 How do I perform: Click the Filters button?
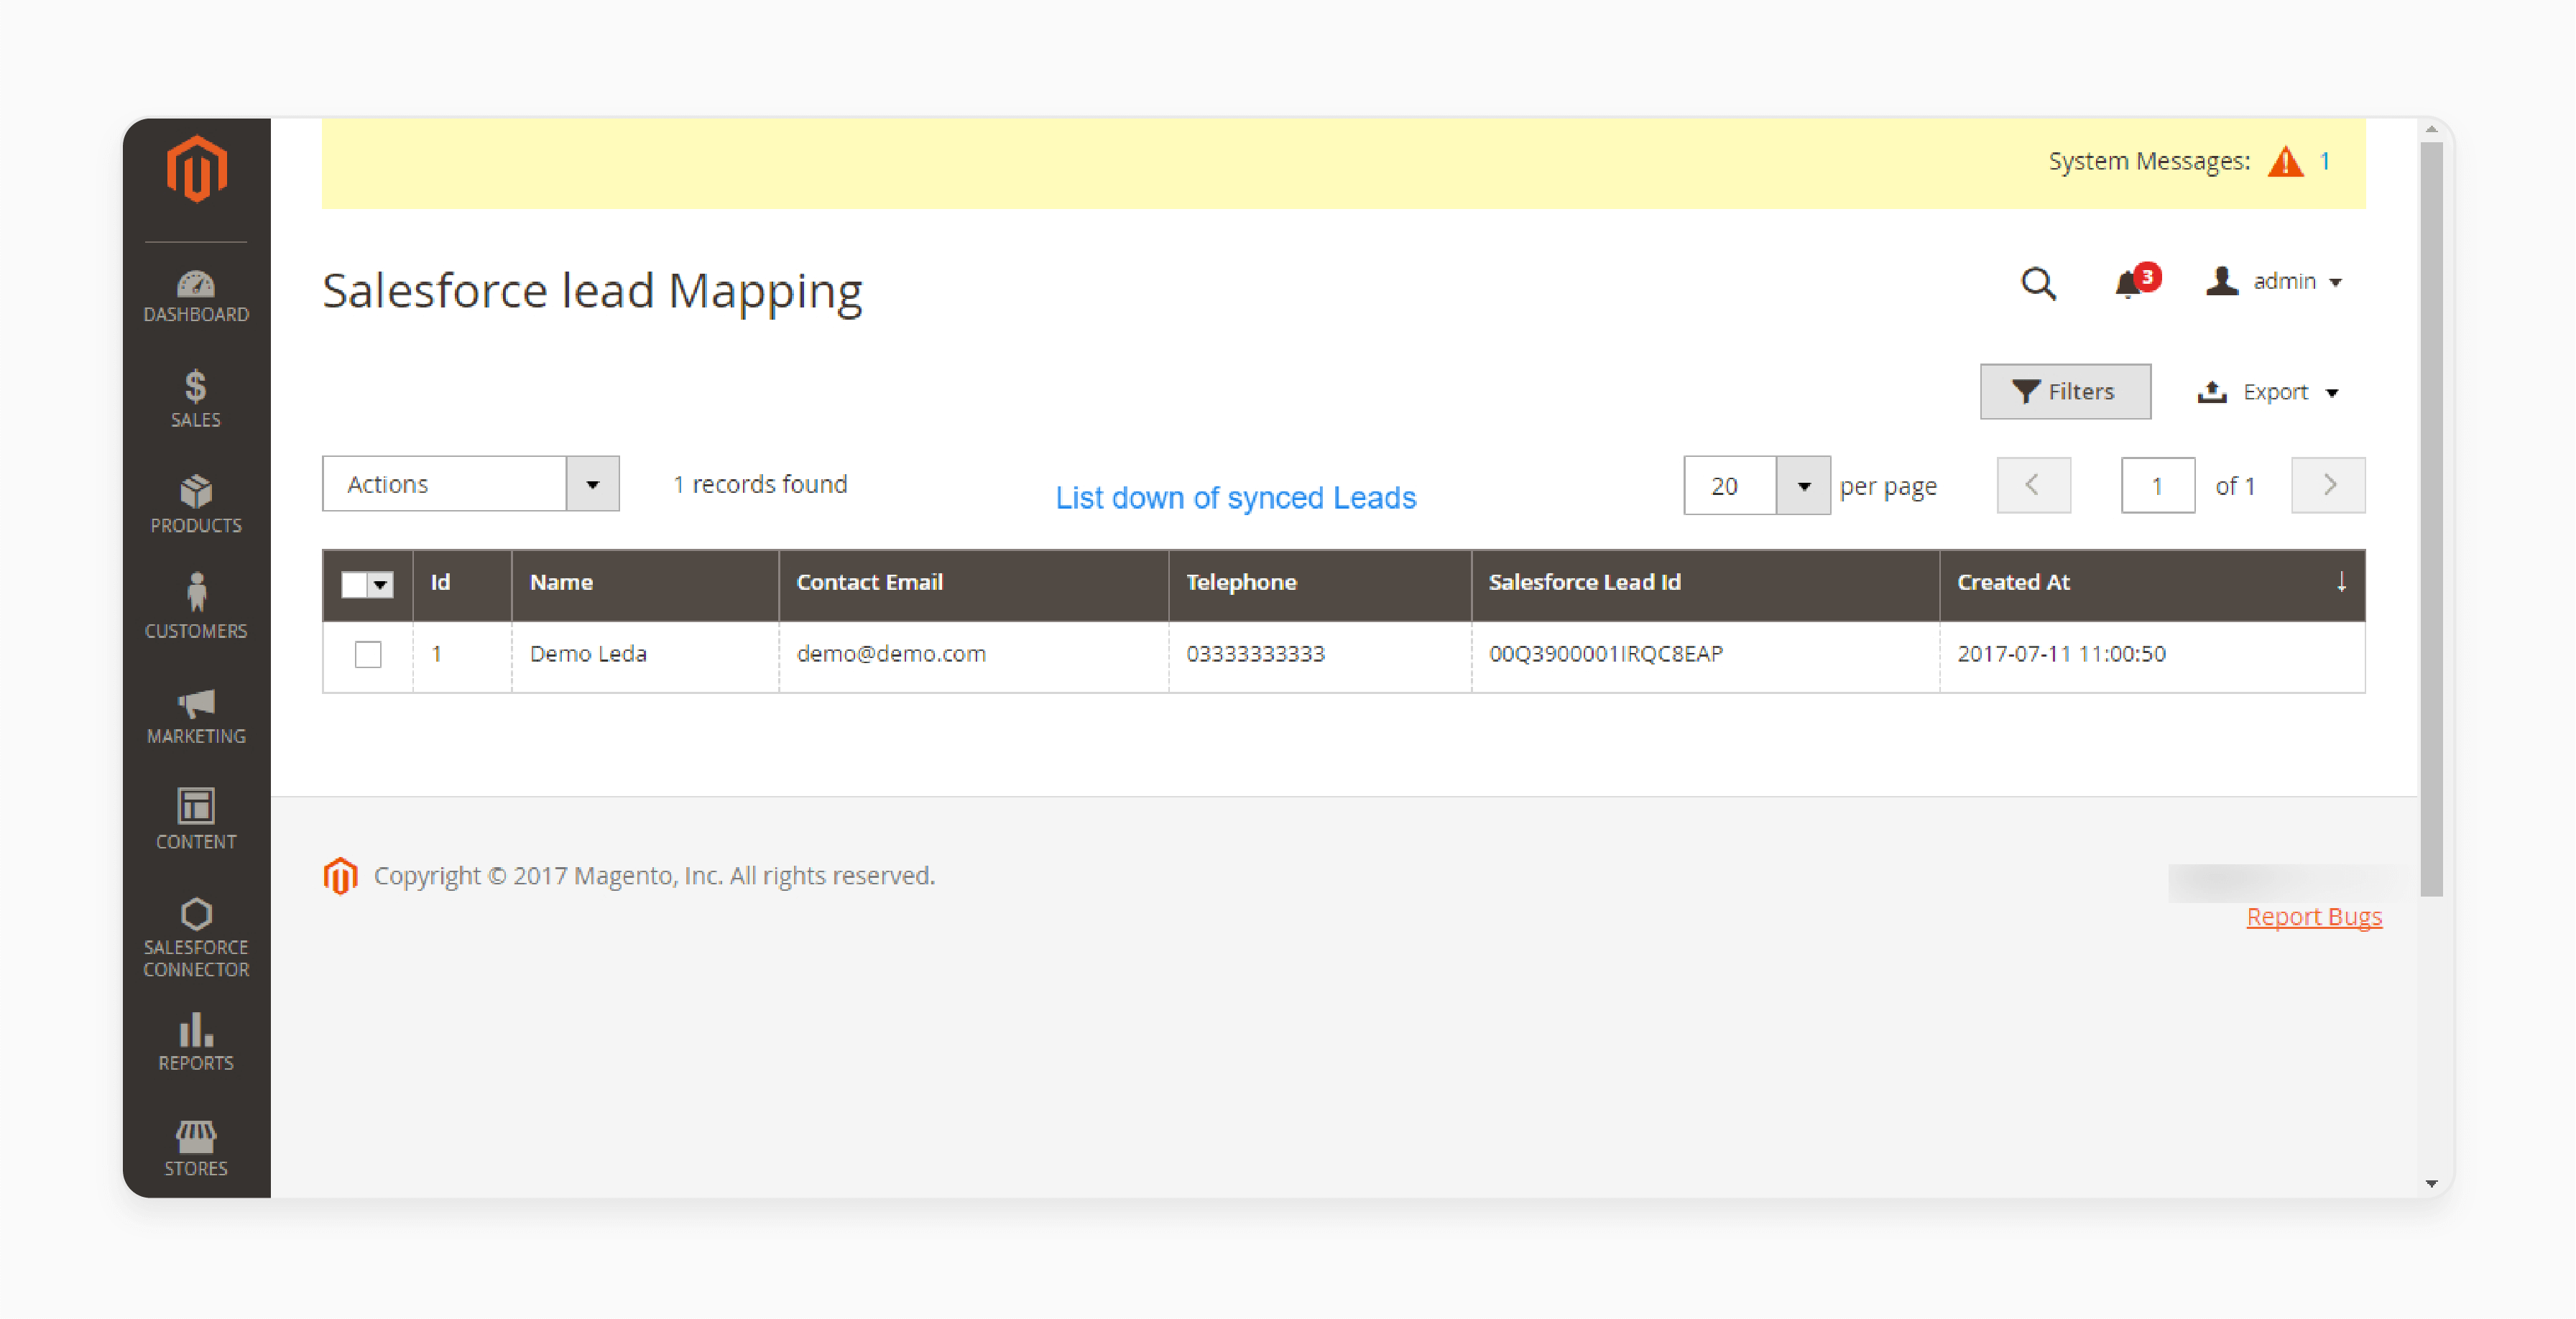tap(2065, 391)
